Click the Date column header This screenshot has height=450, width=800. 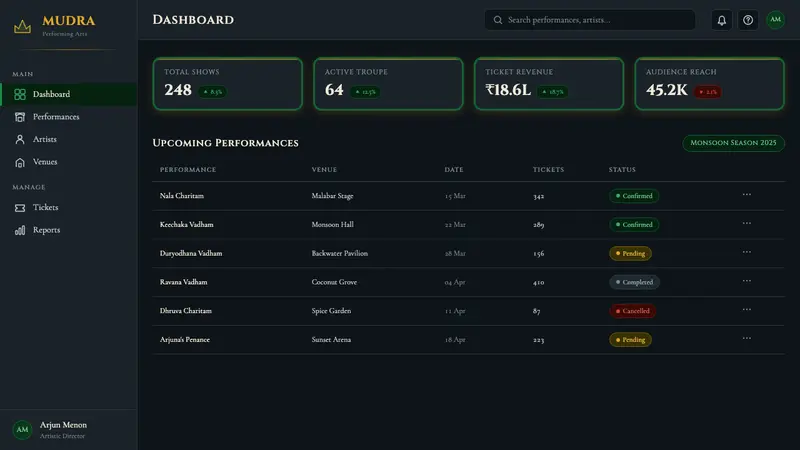coord(454,169)
